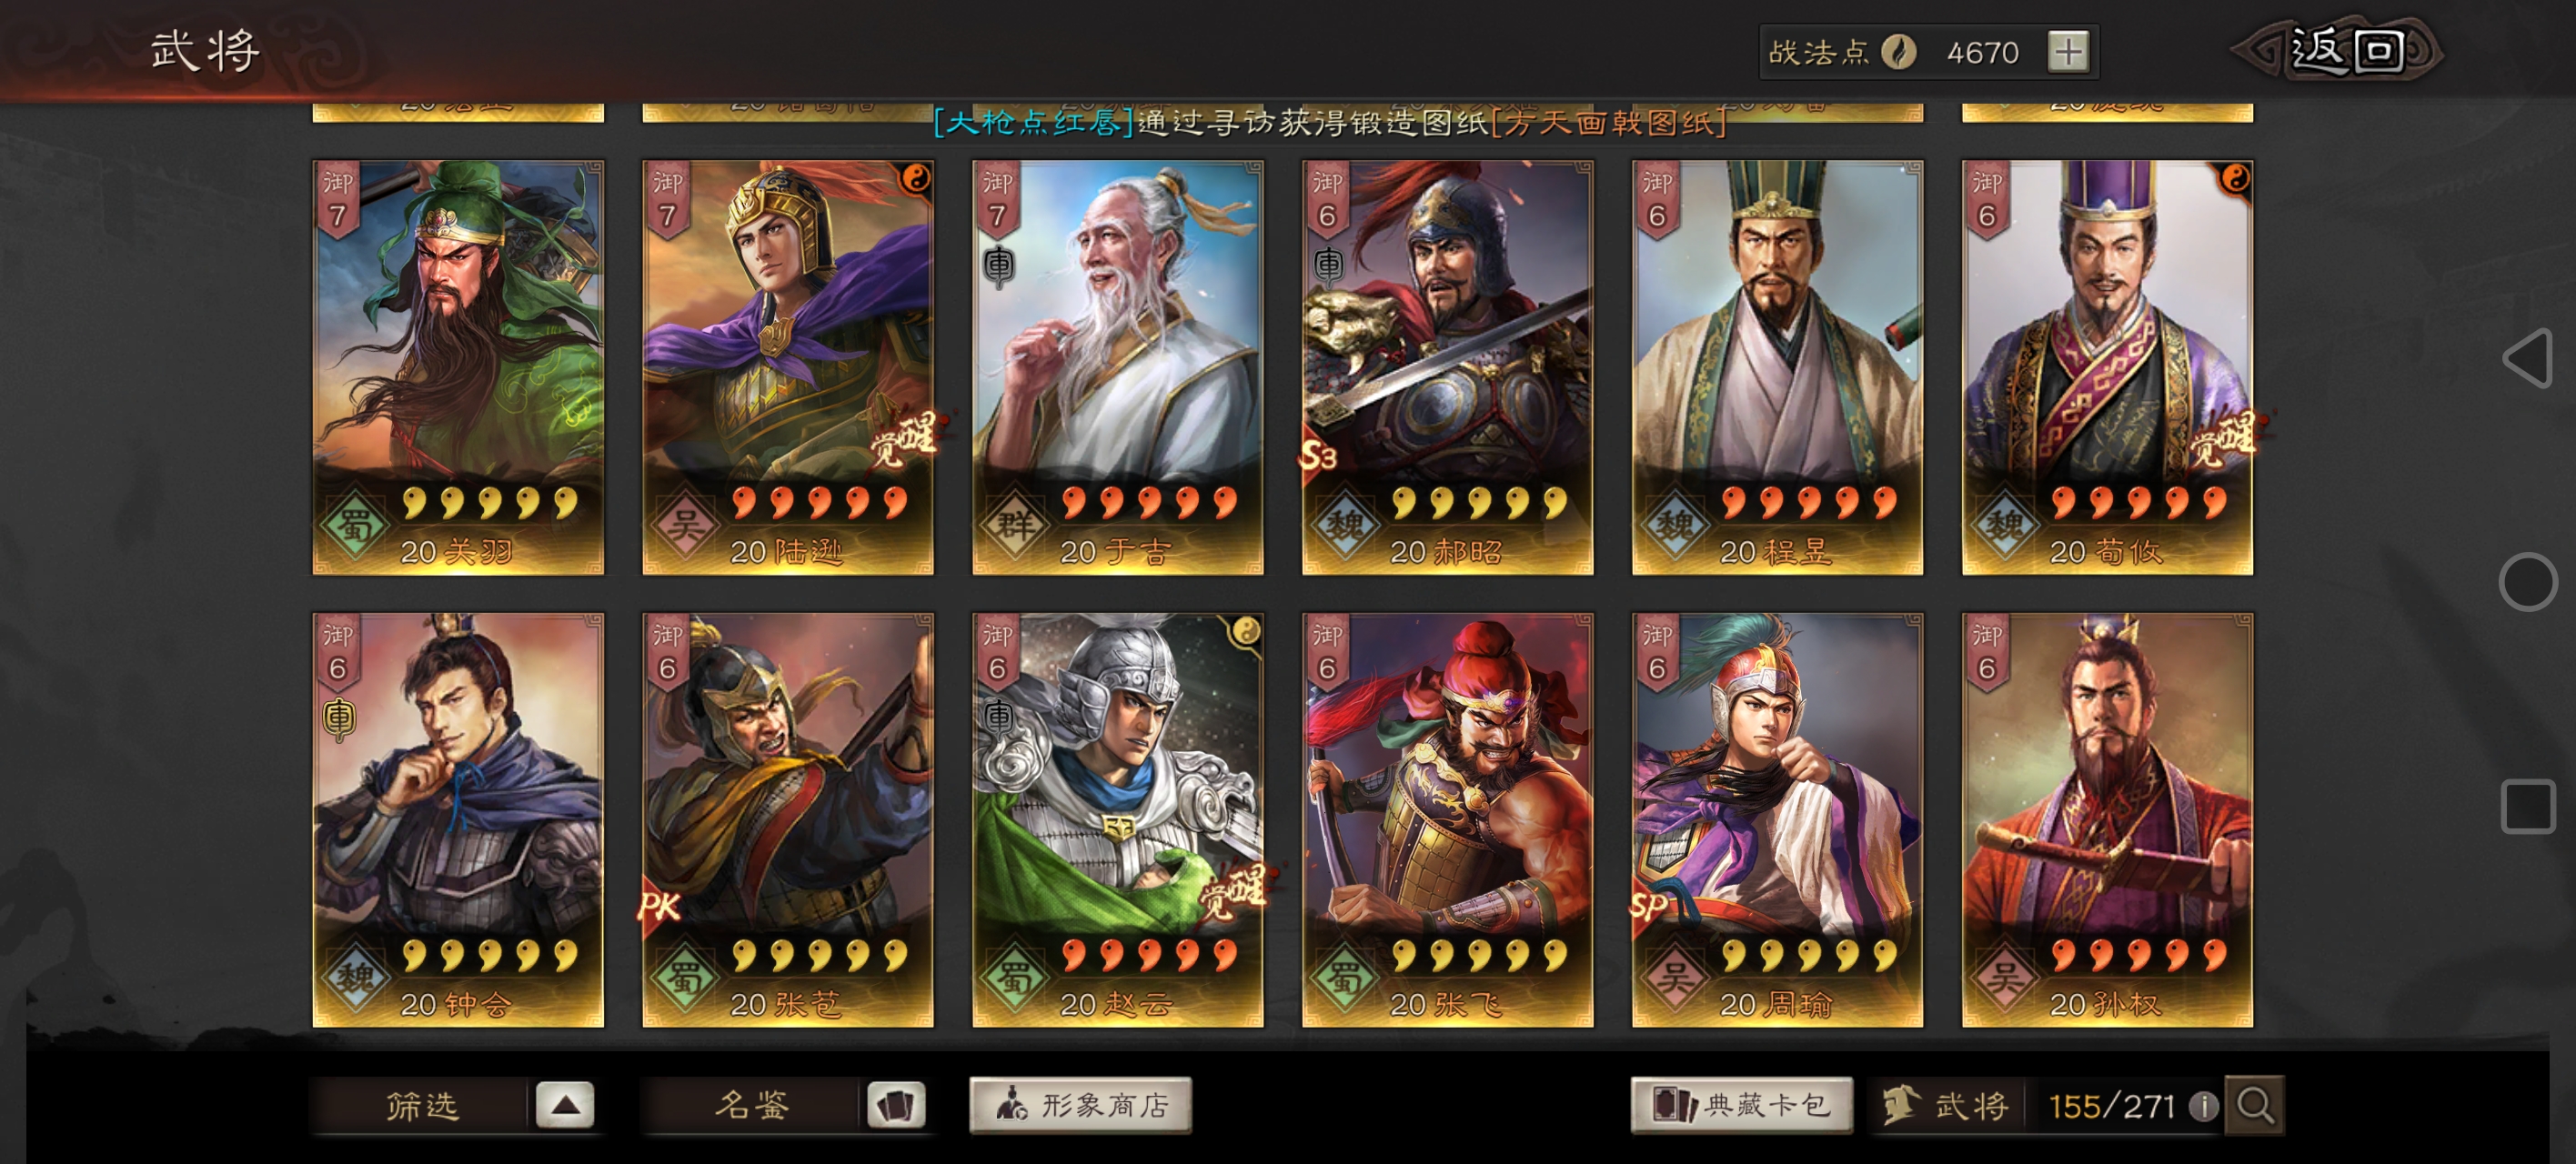Select the 周瑜 SP general card
The image size is (2576, 1164).
pyautogui.click(x=1777, y=820)
